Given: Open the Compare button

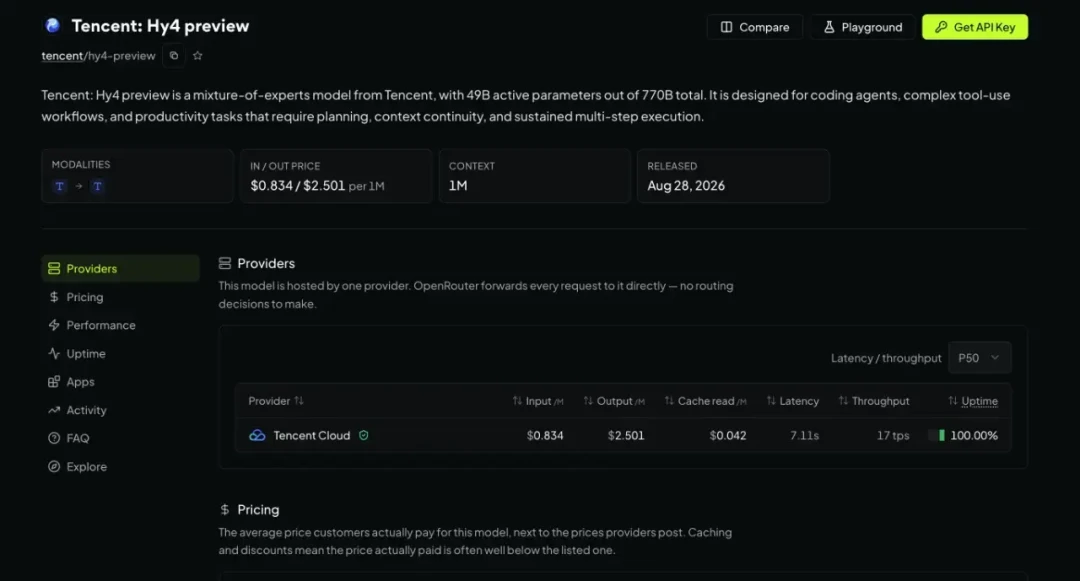Looking at the screenshot, I should (x=755, y=27).
